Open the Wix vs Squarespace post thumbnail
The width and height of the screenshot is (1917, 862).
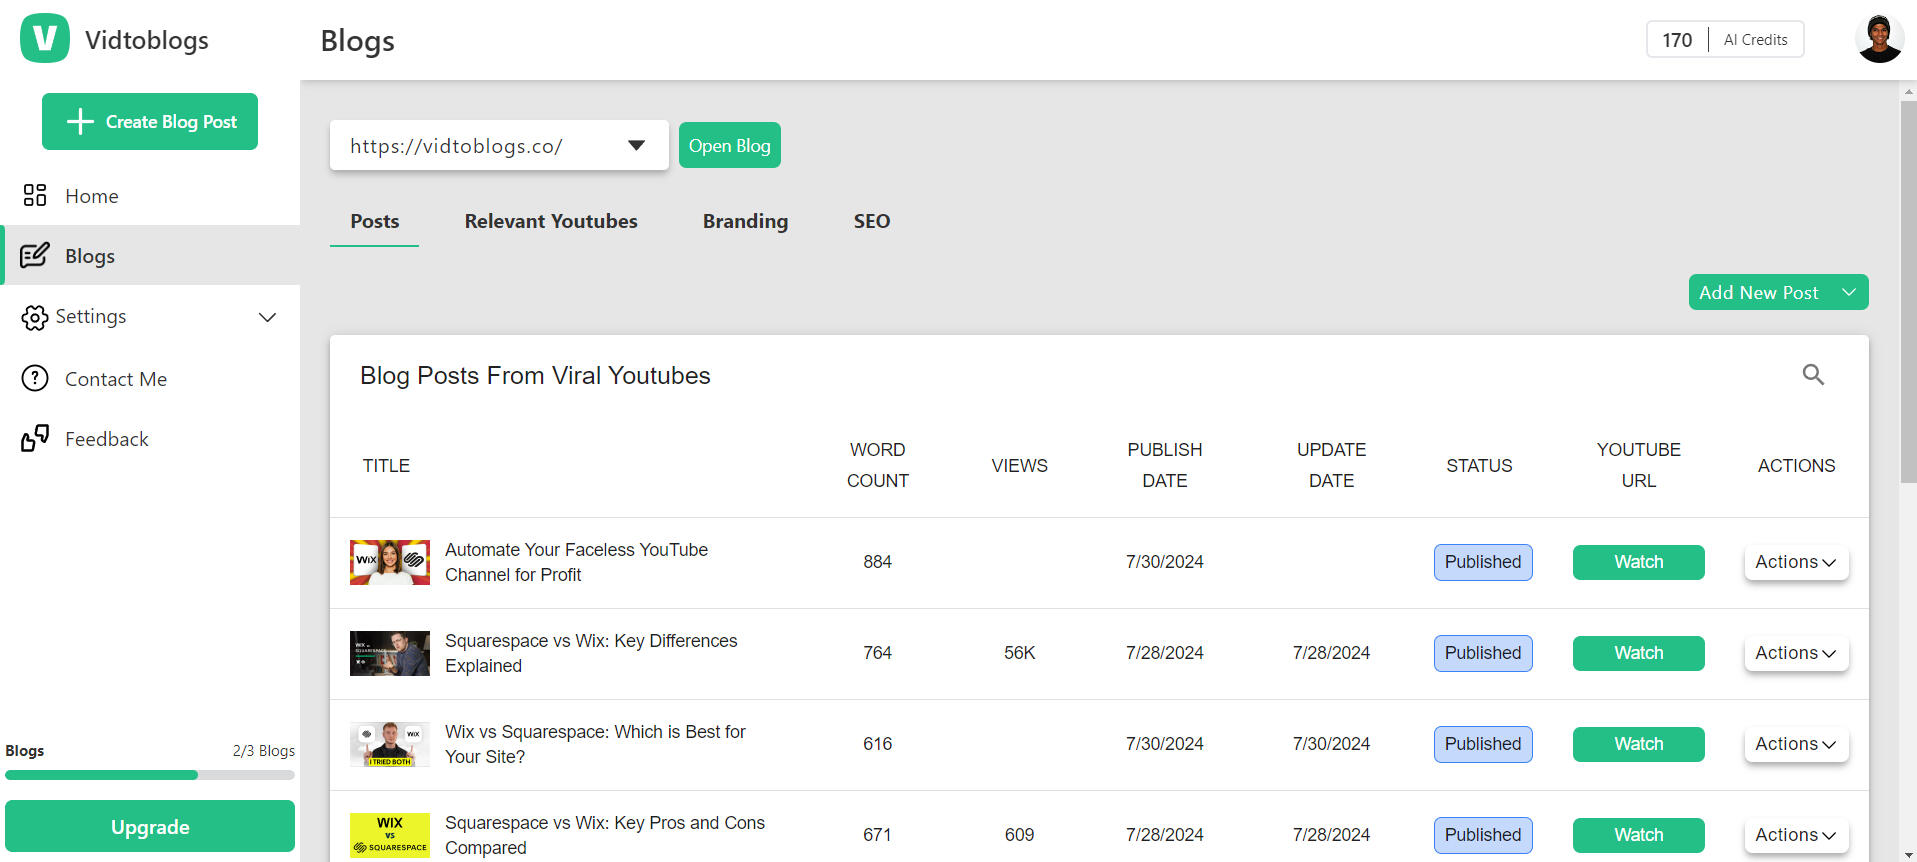390,744
